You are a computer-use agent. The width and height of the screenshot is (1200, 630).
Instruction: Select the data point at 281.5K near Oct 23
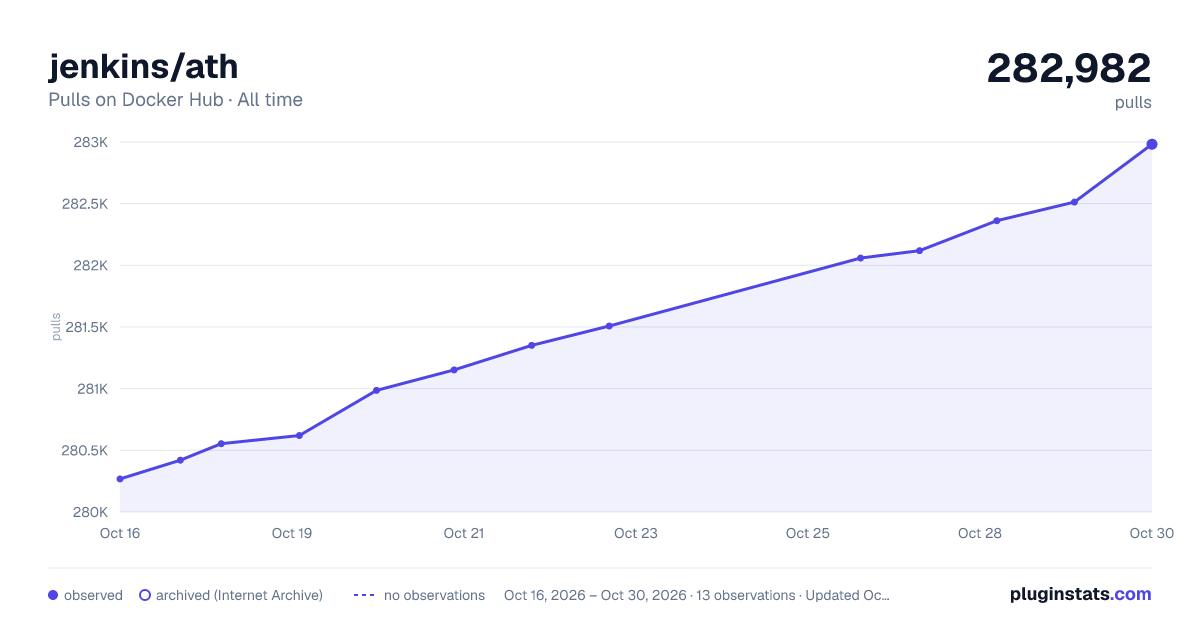(x=608, y=326)
